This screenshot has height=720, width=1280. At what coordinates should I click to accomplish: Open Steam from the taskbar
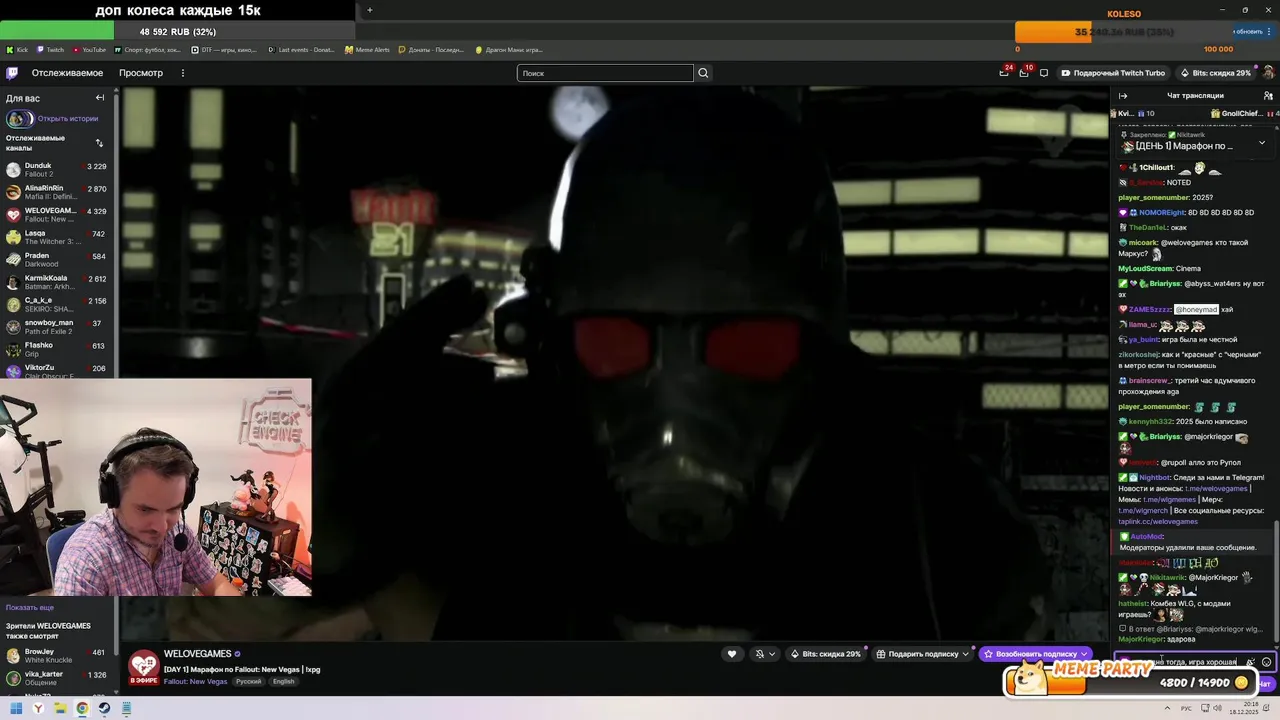(104, 708)
